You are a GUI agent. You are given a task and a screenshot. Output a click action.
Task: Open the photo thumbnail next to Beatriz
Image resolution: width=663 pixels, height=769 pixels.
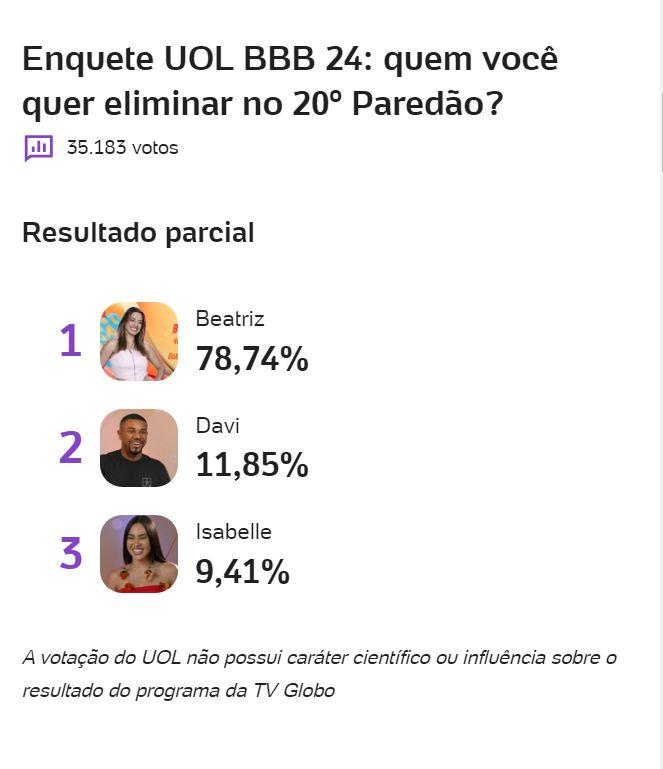[x=139, y=341]
